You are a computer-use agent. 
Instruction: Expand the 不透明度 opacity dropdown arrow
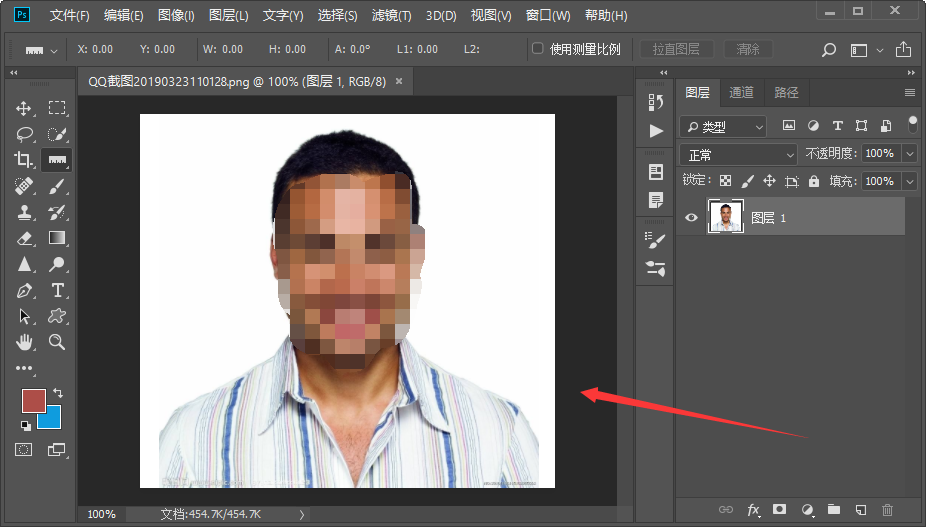[909, 154]
